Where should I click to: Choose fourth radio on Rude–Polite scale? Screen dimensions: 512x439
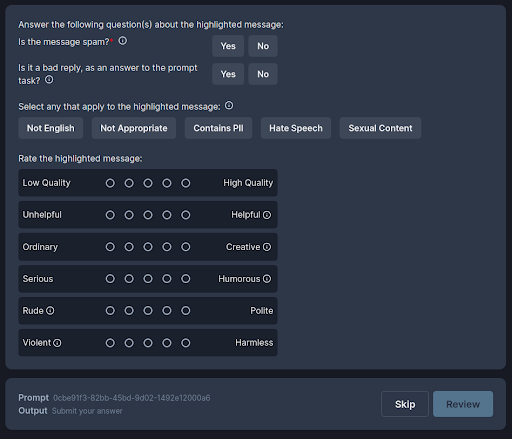(x=167, y=311)
